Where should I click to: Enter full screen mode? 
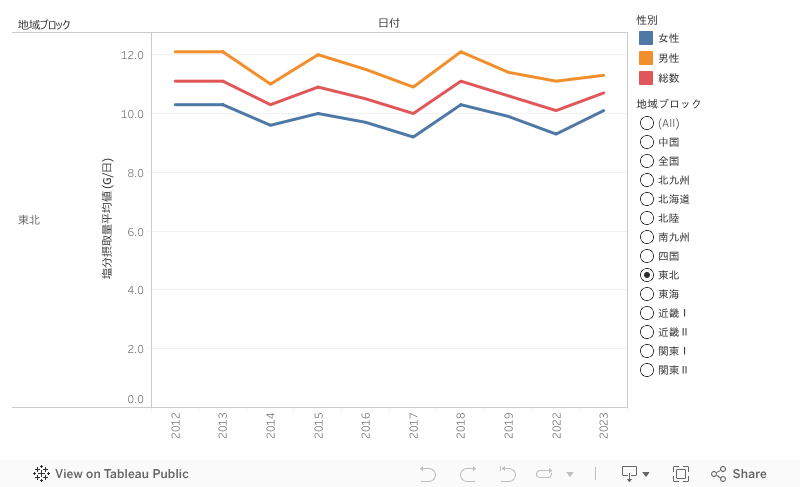coord(681,474)
